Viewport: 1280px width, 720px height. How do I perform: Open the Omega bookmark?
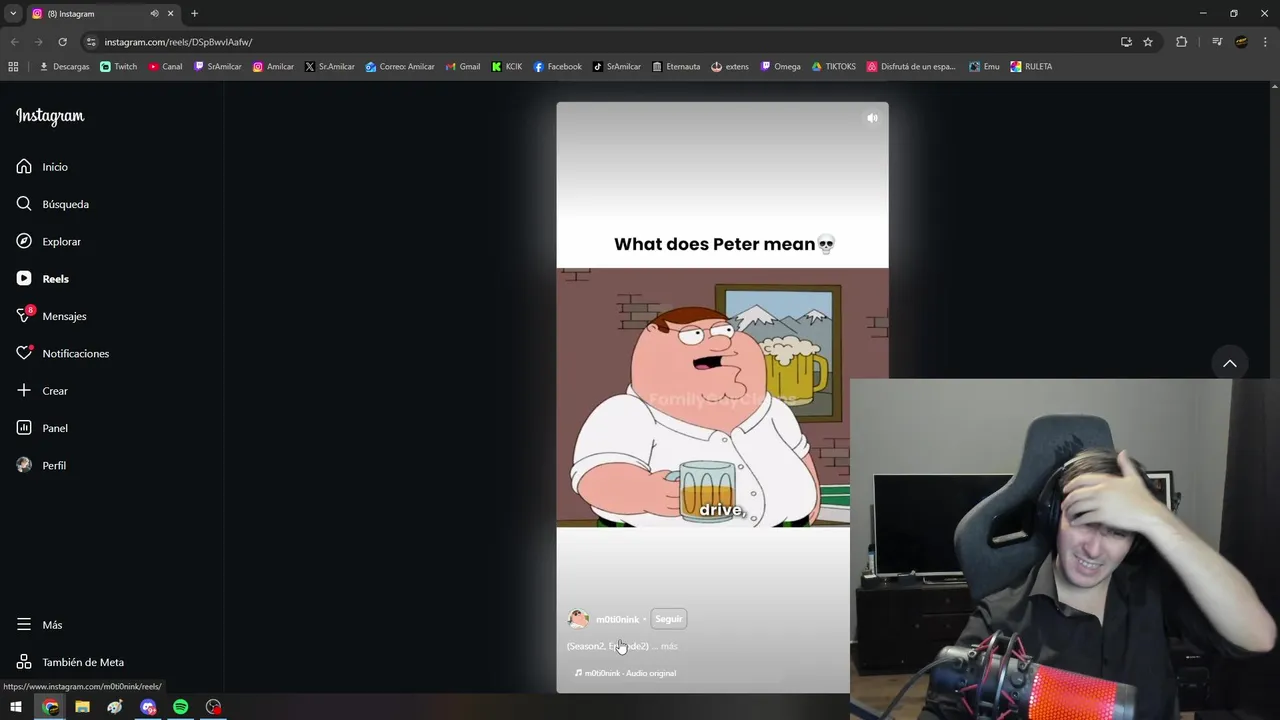[781, 67]
